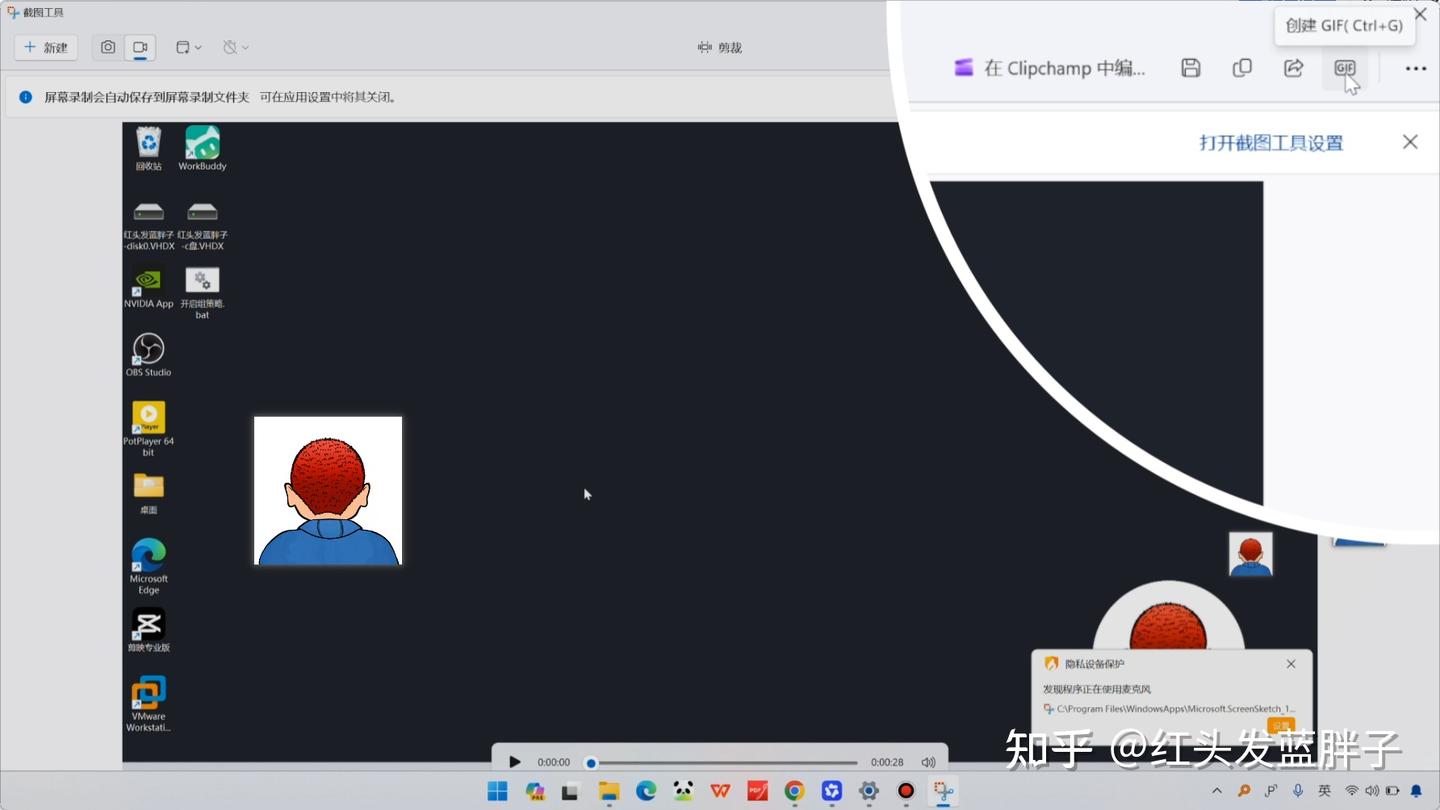Open the red record-button app on taskbar
1440x810 pixels.
(x=905, y=791)
